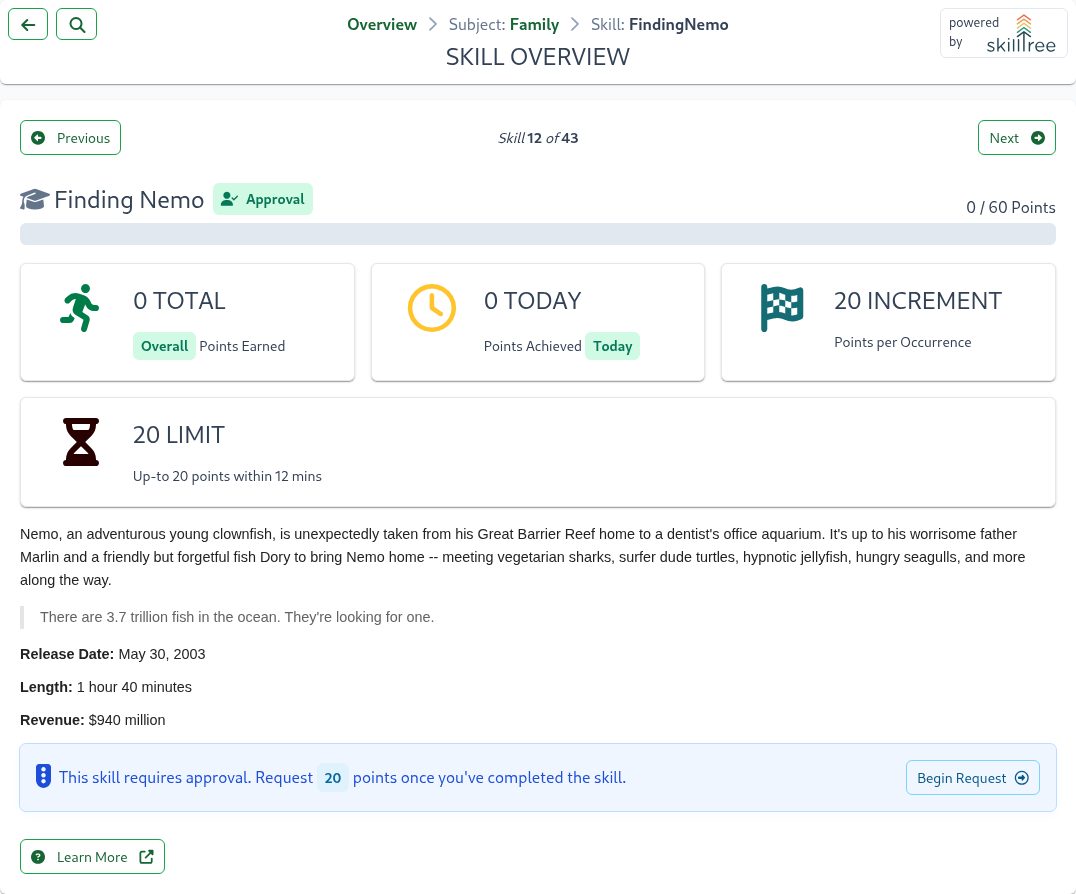Click the '20 LIMIT' heading
Screen dimensions: 1076x894
click(x=178, y=435)
